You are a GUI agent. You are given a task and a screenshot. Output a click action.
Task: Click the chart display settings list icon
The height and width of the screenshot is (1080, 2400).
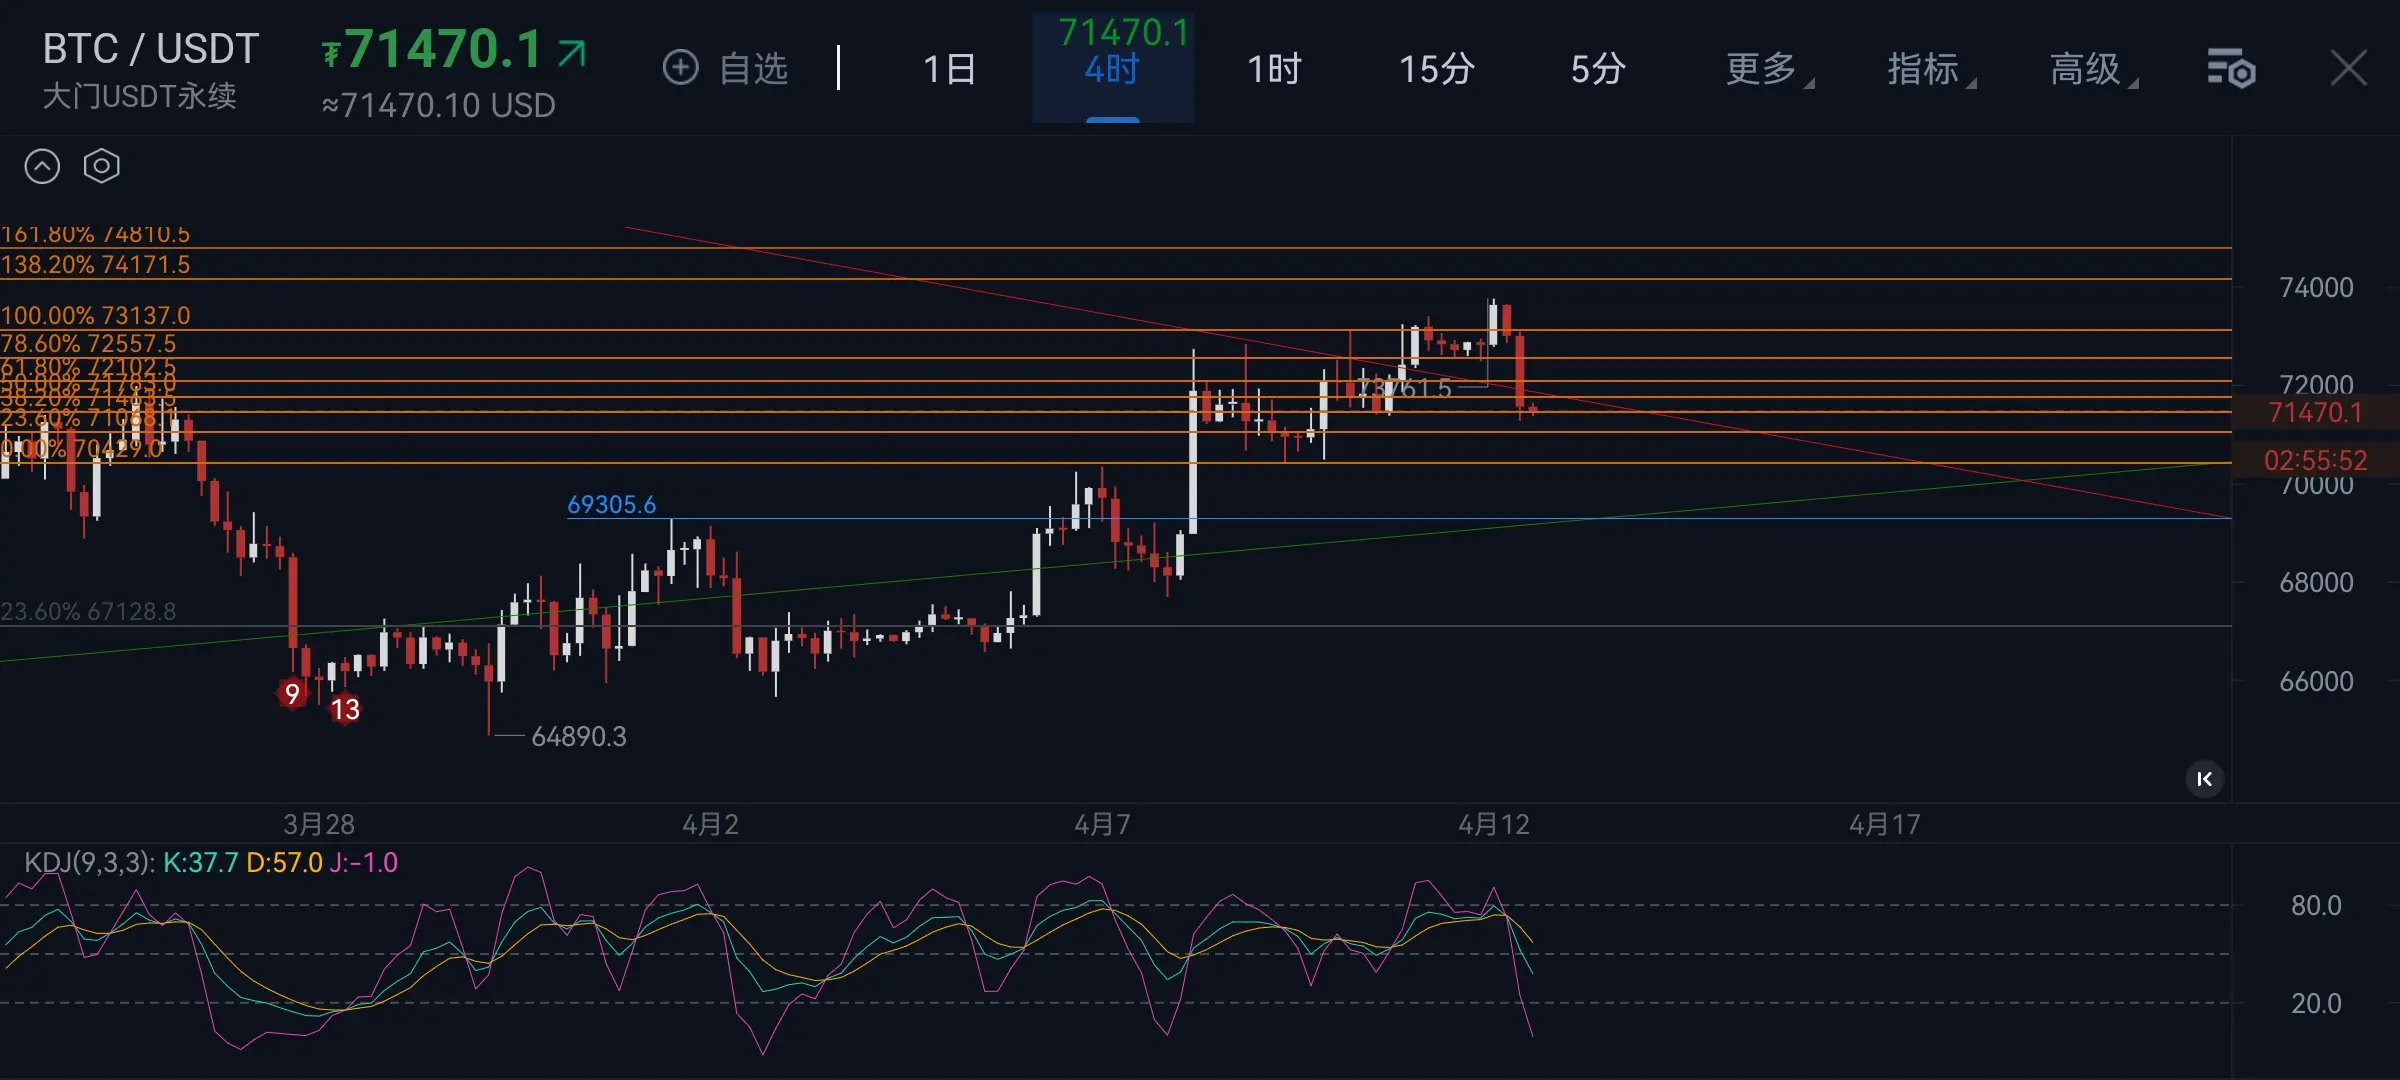(x=2230, y=69)
